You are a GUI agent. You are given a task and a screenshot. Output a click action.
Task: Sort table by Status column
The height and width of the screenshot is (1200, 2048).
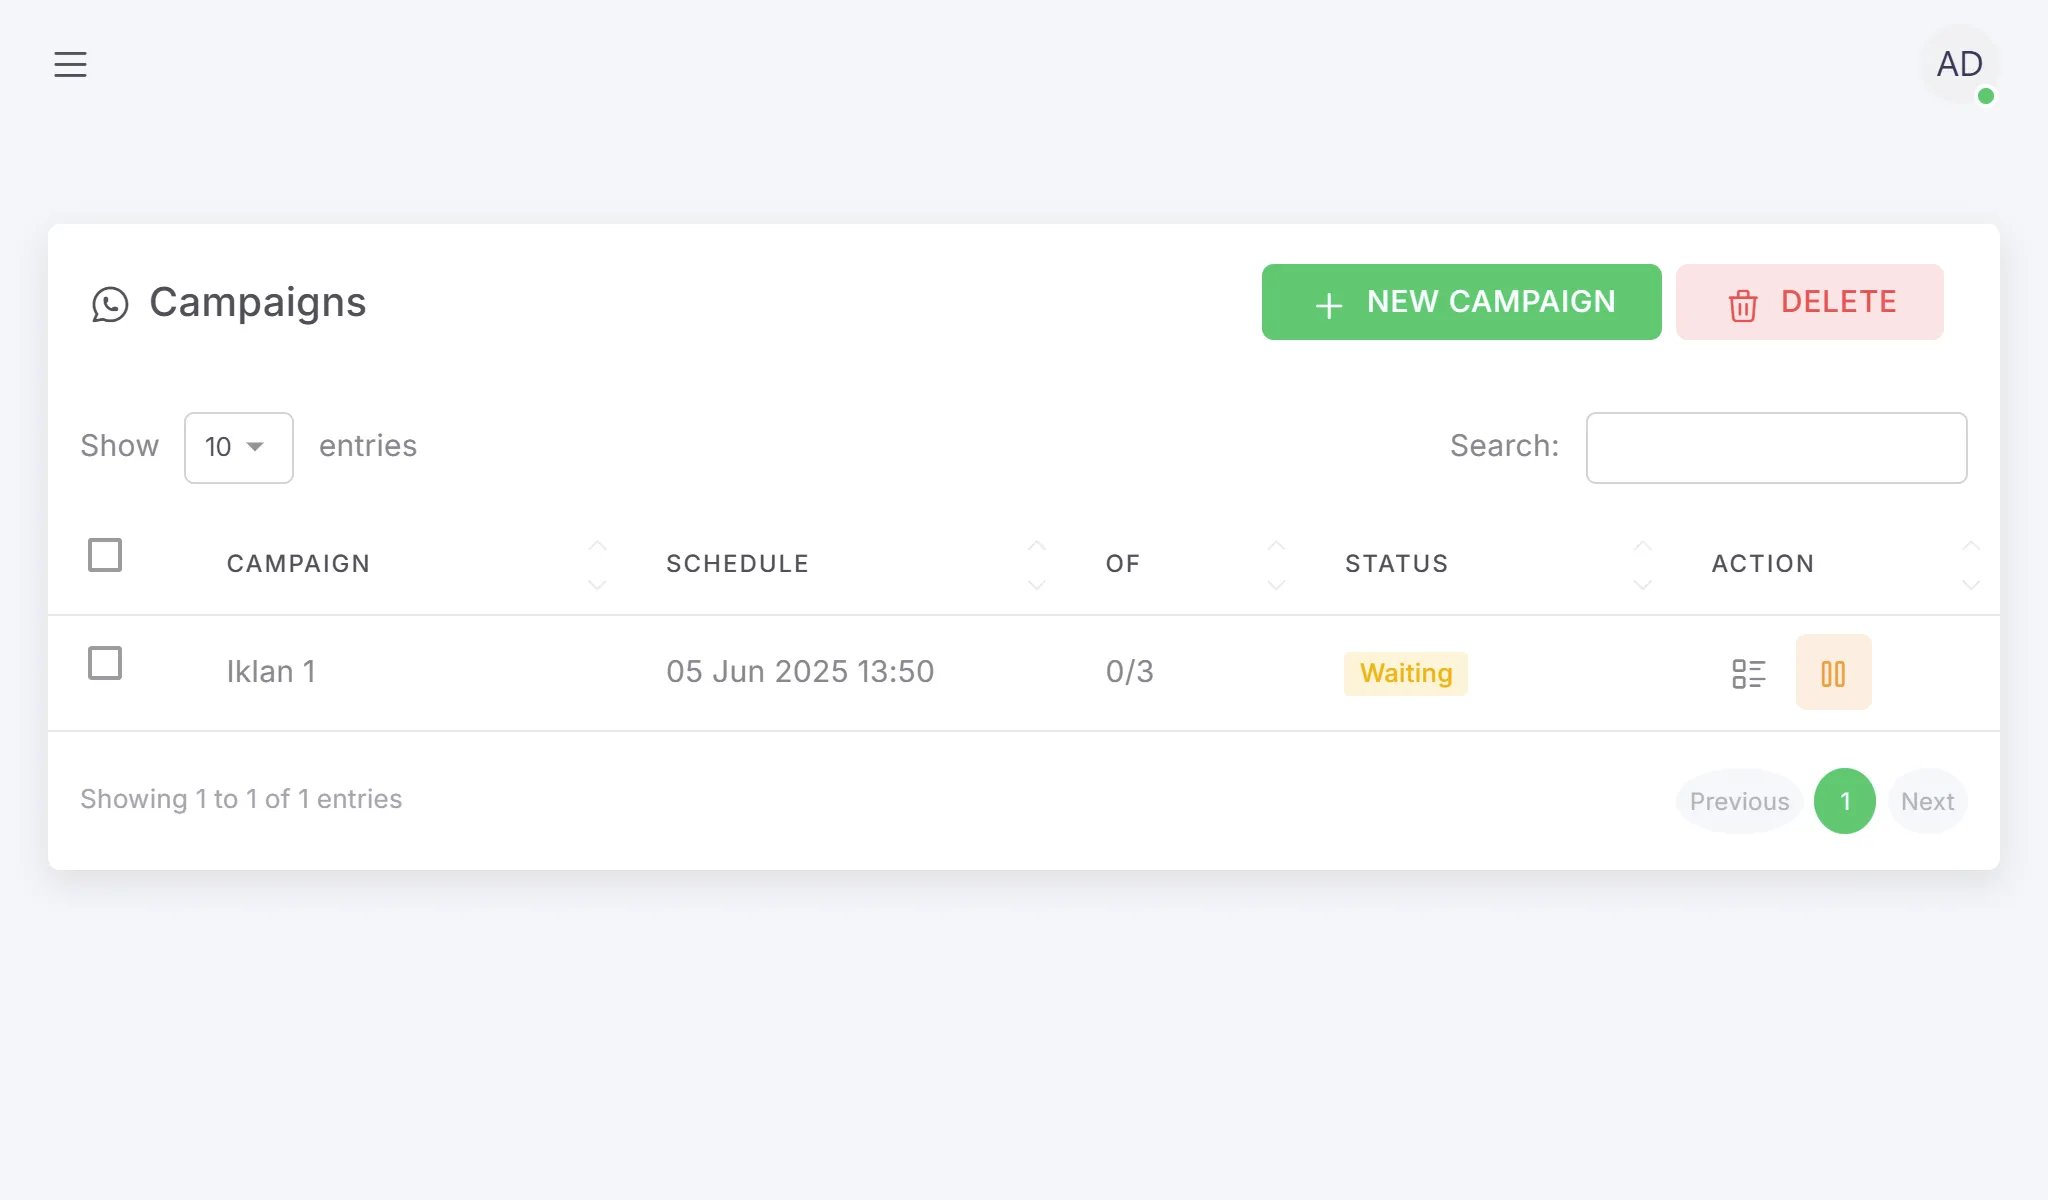pos(1396,564)
